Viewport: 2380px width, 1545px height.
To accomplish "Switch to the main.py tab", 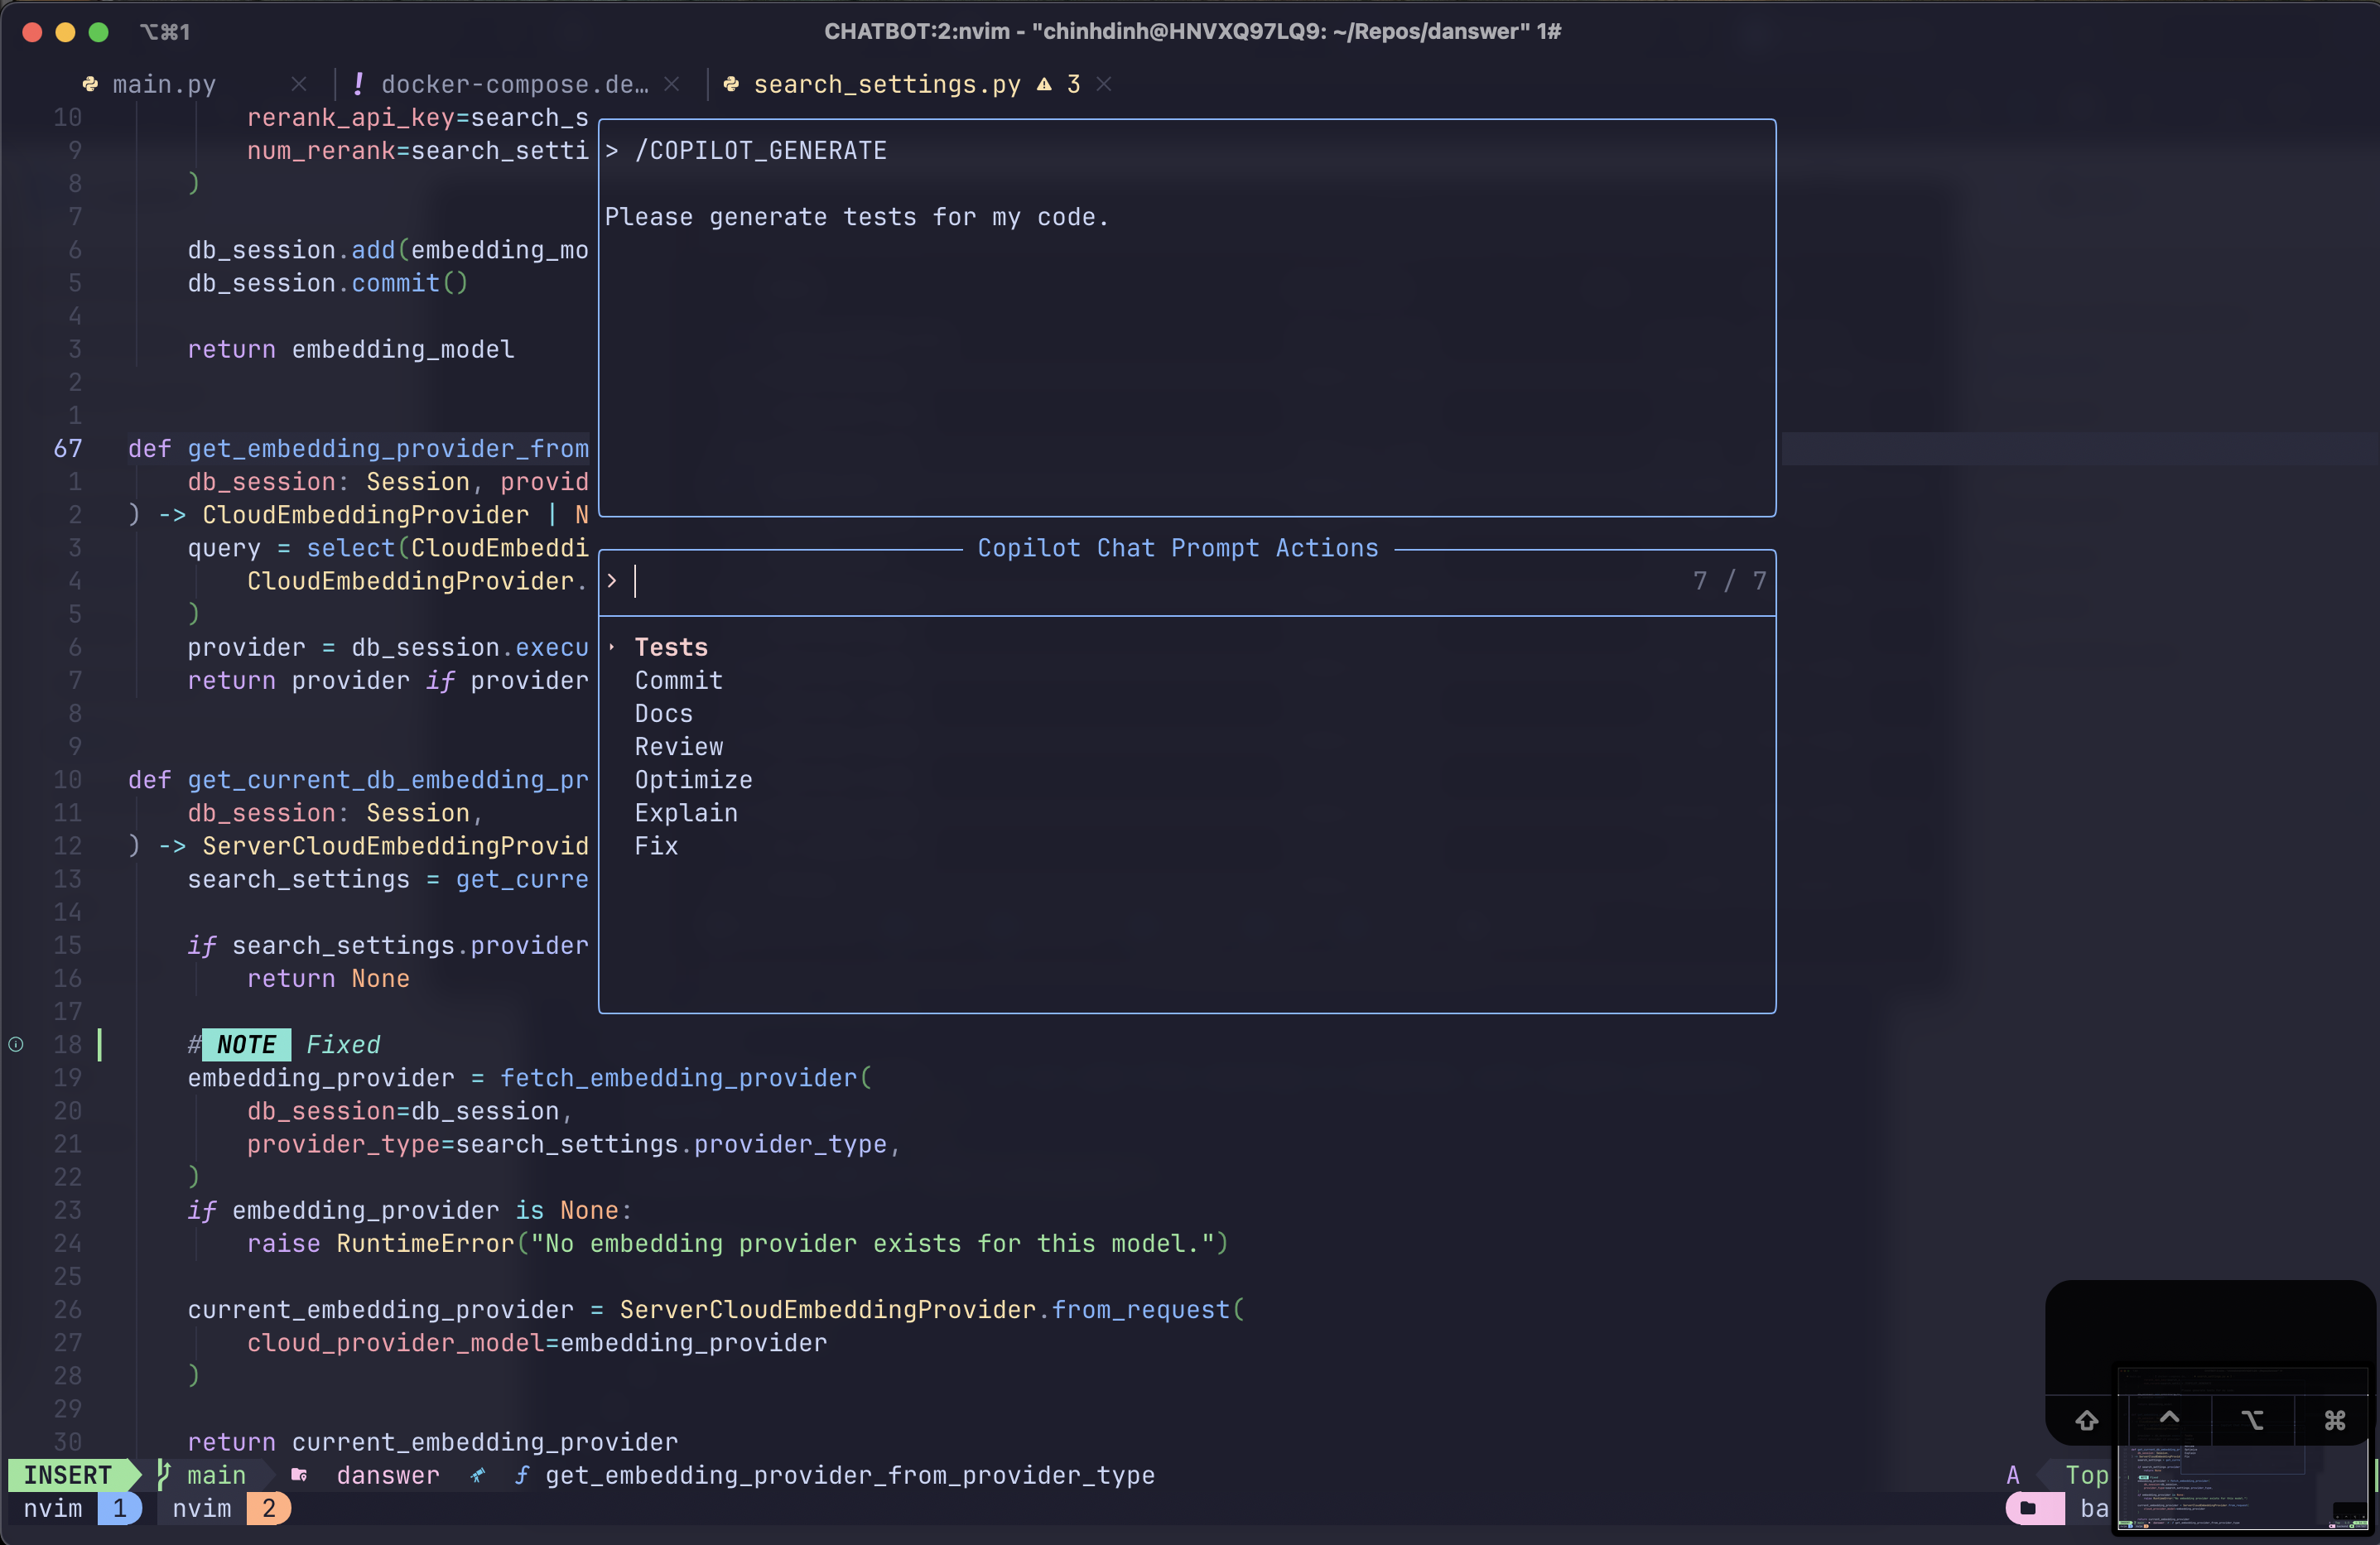I will [x=164, y=85].
